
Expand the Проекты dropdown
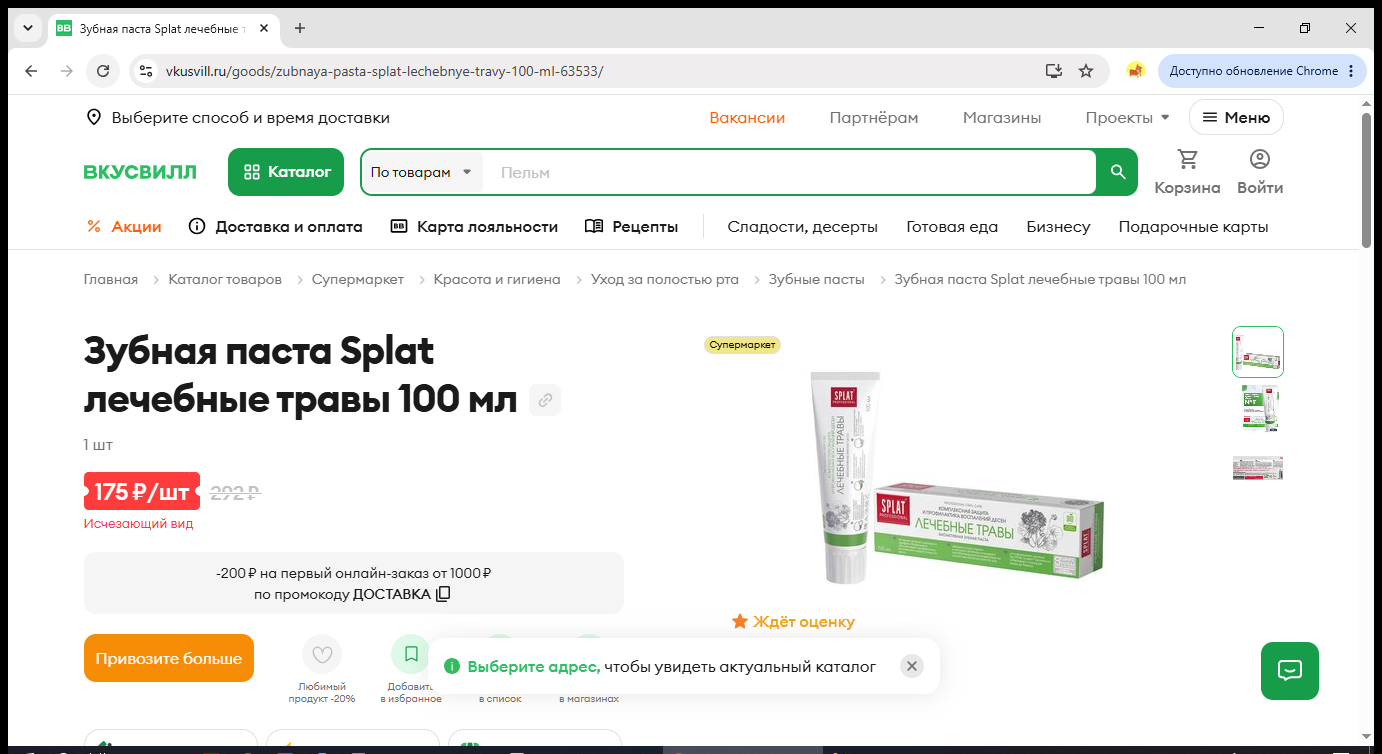(1127, 118)
